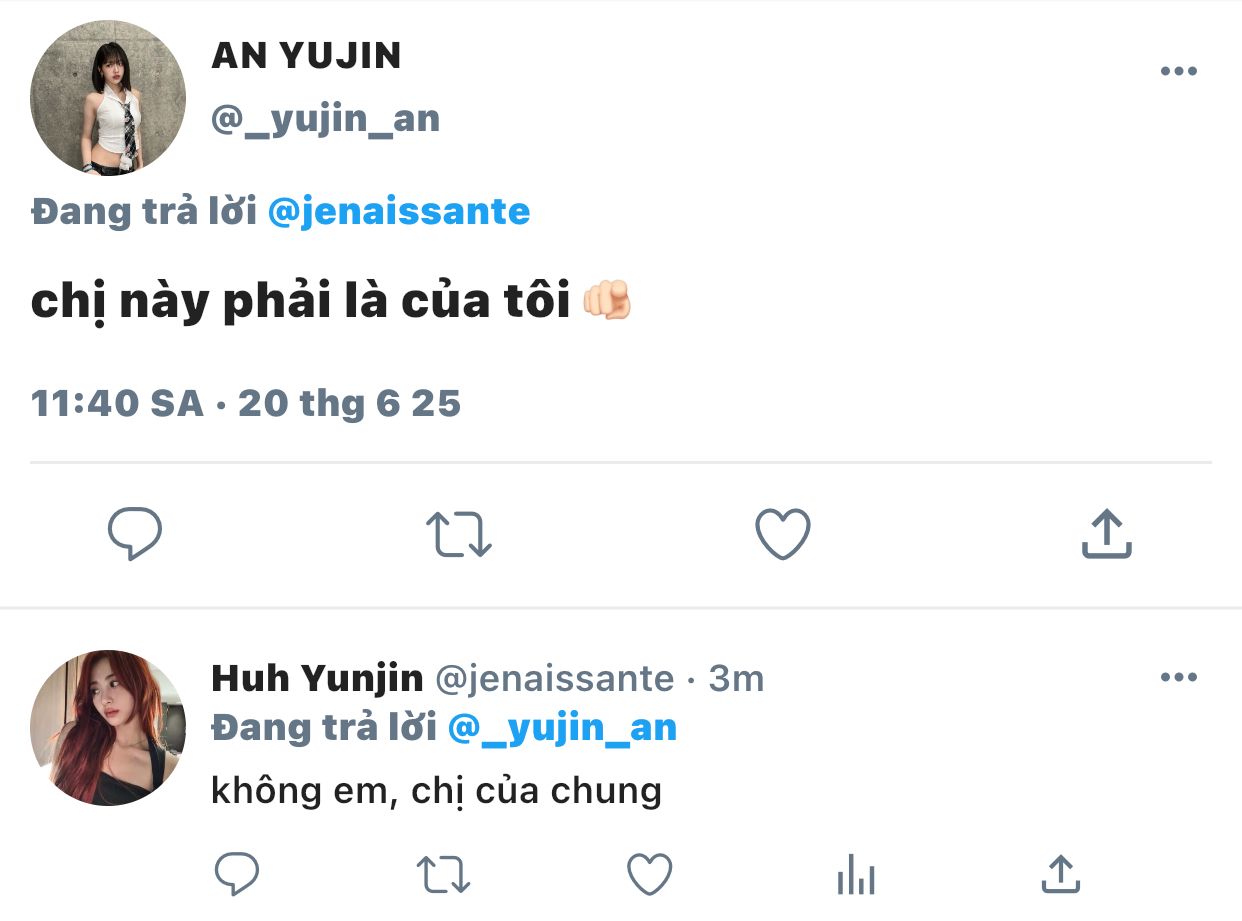Open Huh Yunjin display name
Image resolution: width=1242 pixels, height=921 pixels.
click(317, 679)
